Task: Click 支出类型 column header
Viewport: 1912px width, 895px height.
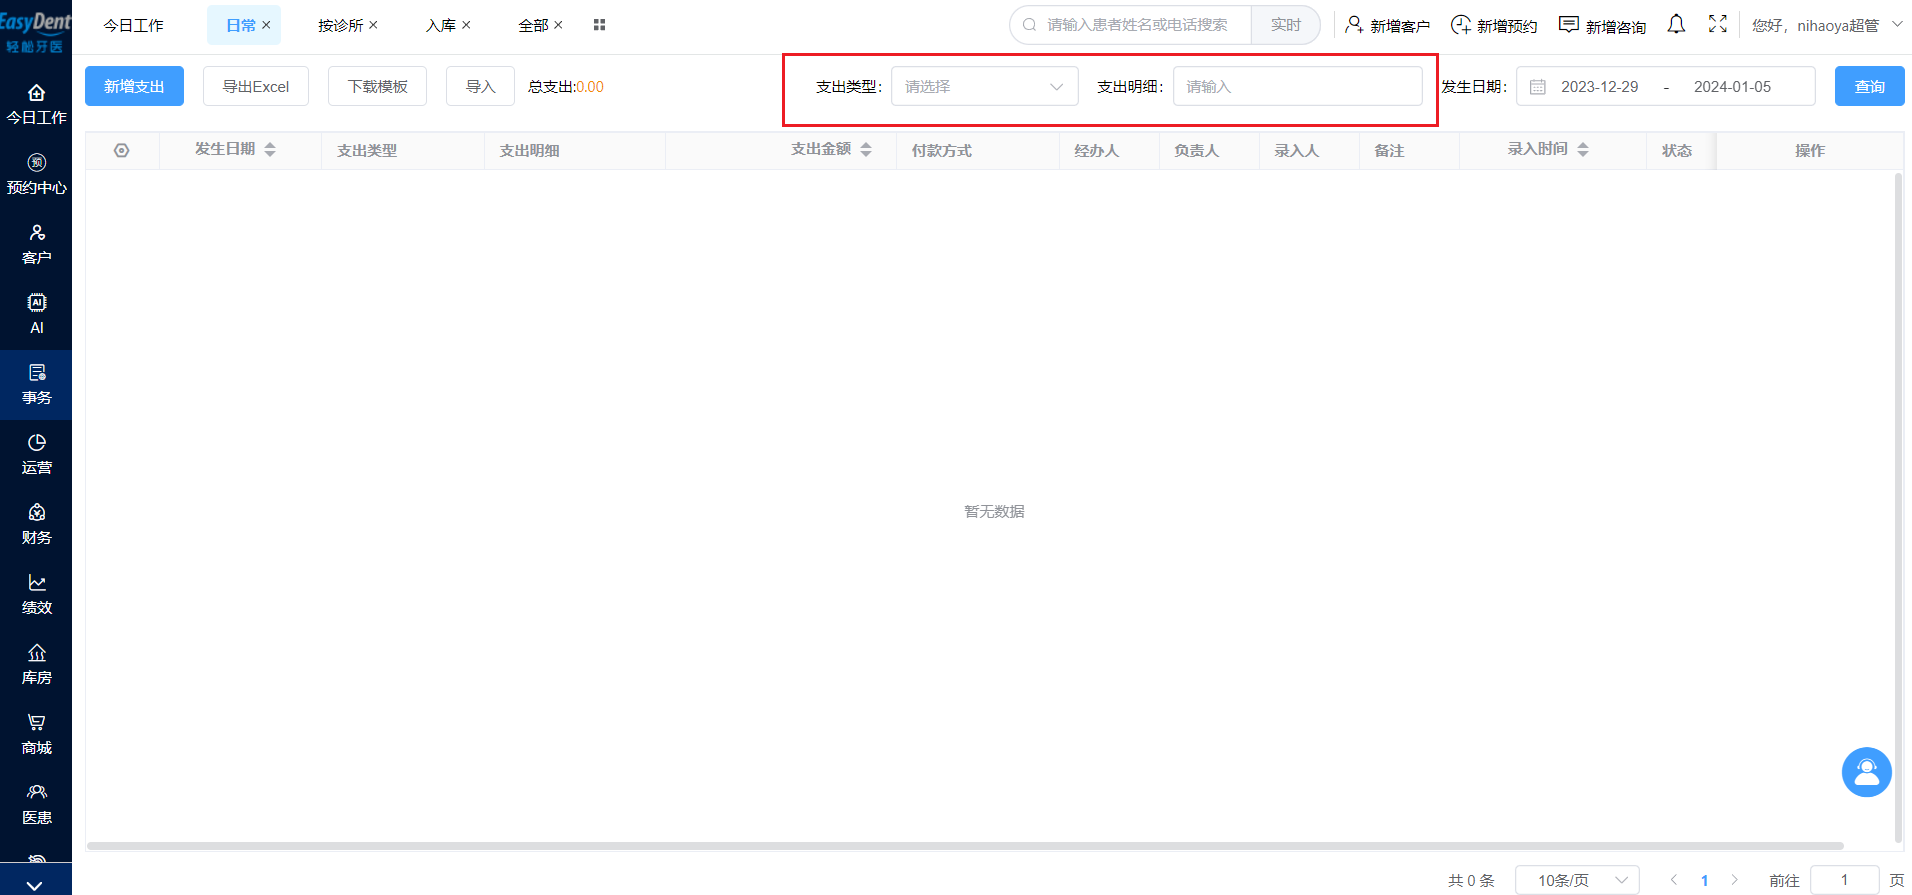Action: 367,150
